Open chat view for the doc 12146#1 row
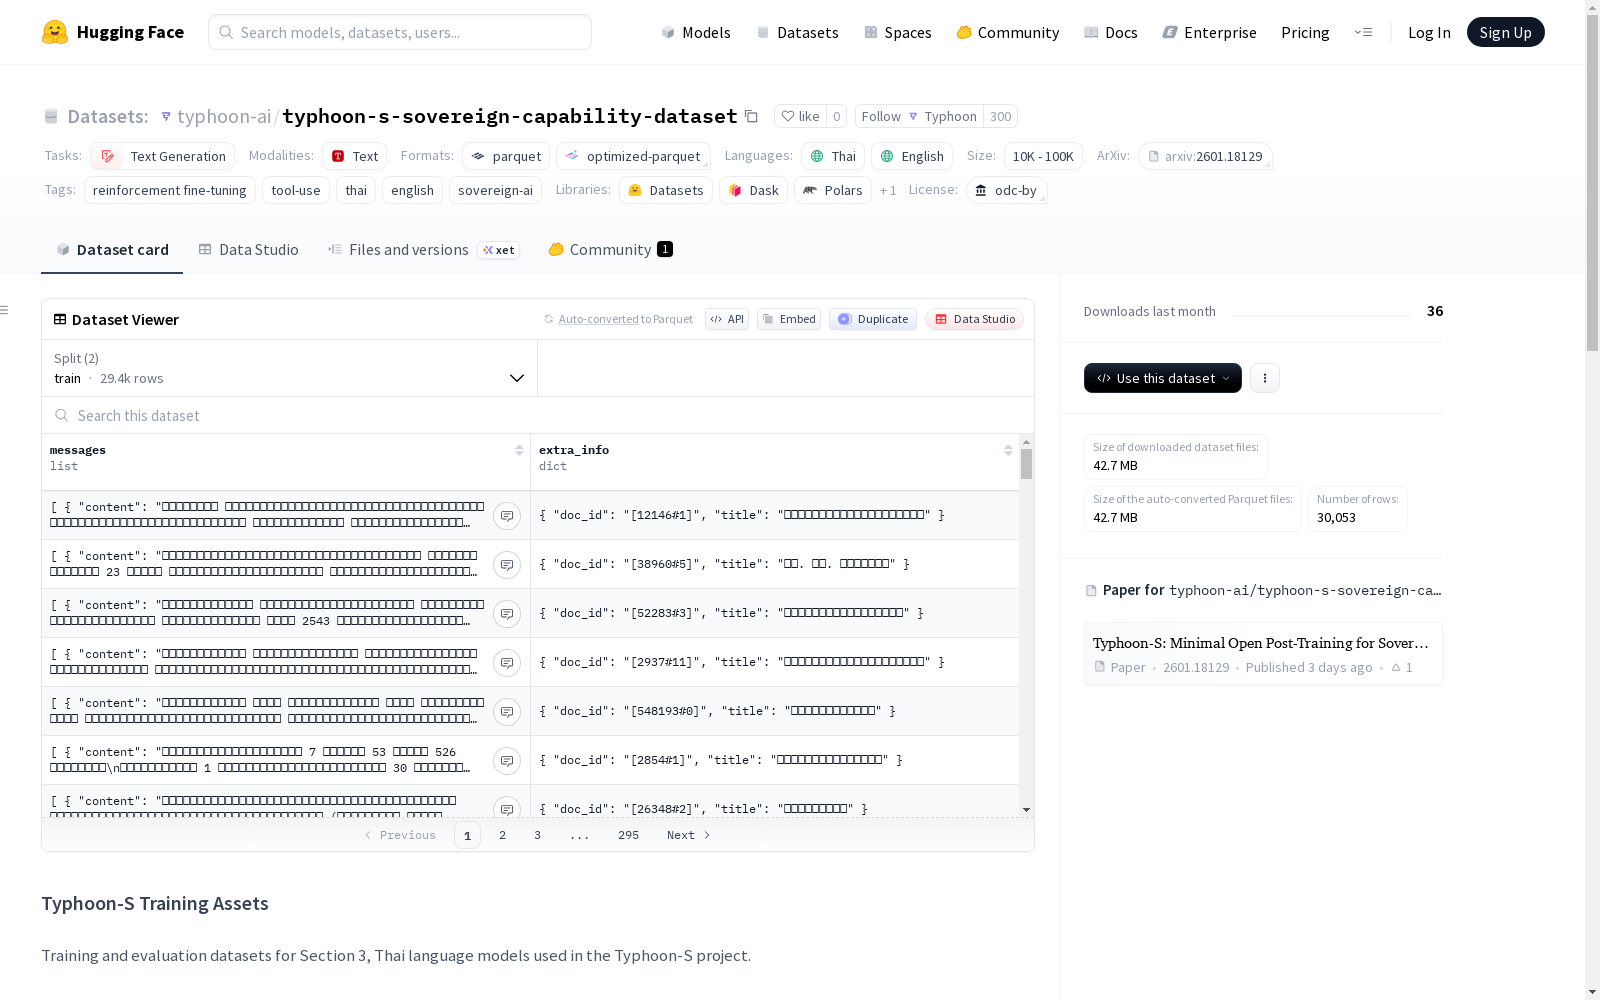 click(507, 516)
